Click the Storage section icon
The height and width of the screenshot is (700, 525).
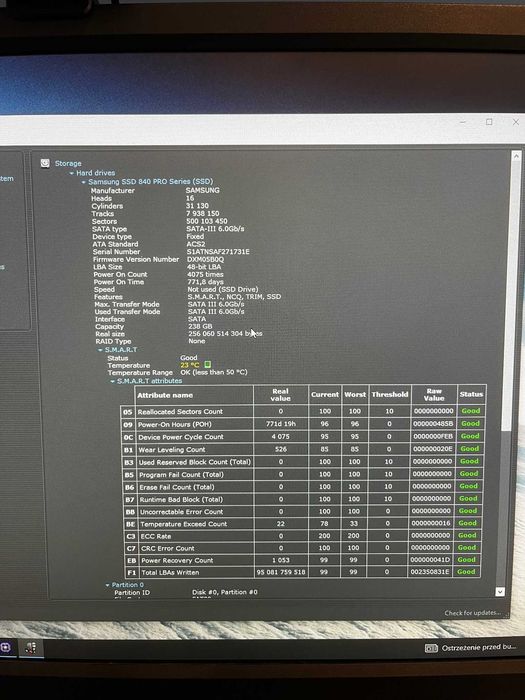pos(45,163)
